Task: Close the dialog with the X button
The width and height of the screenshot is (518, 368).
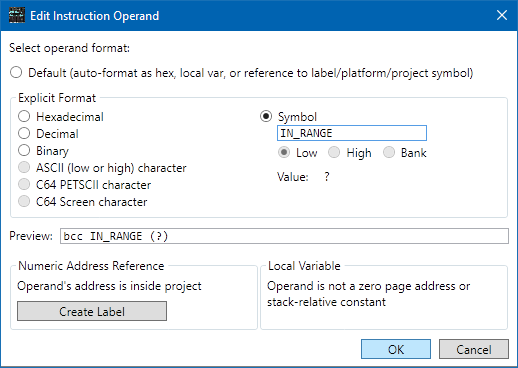Action: 502,15
